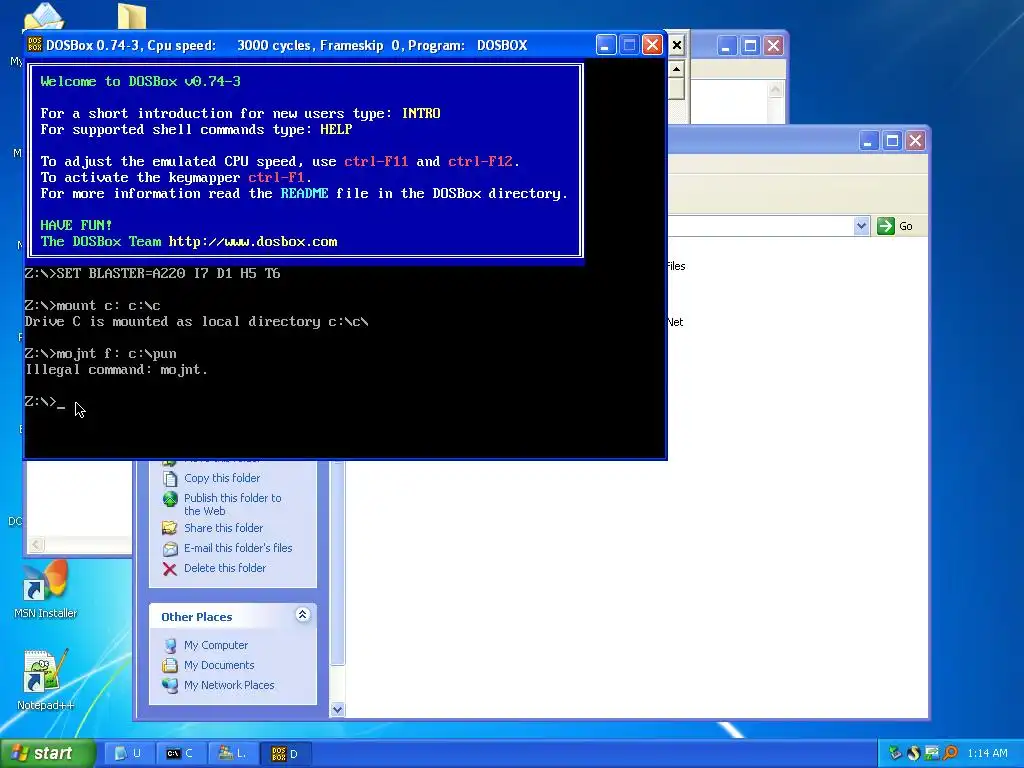1024x768 pixels.
Task: Click the 'Delete this folder' link text
Action: click(225, 568)
